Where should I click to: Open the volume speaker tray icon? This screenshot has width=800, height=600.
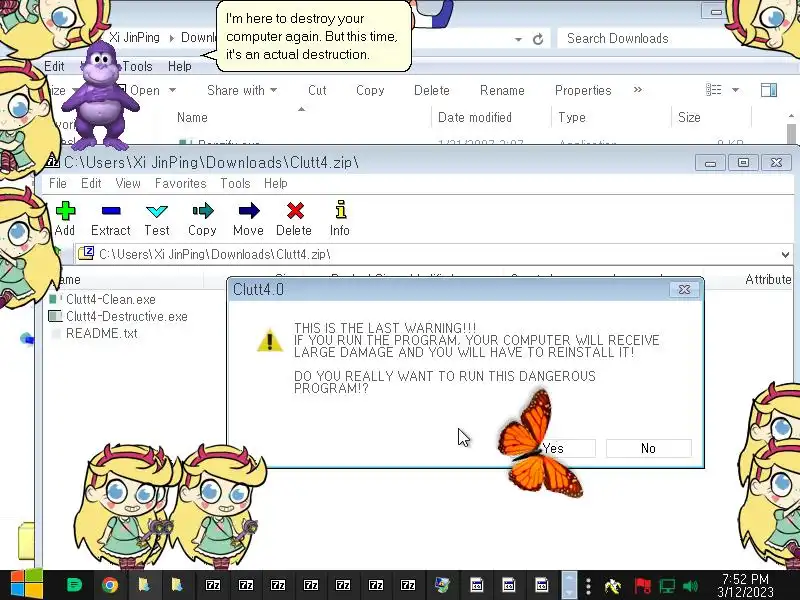pos(690,586)
